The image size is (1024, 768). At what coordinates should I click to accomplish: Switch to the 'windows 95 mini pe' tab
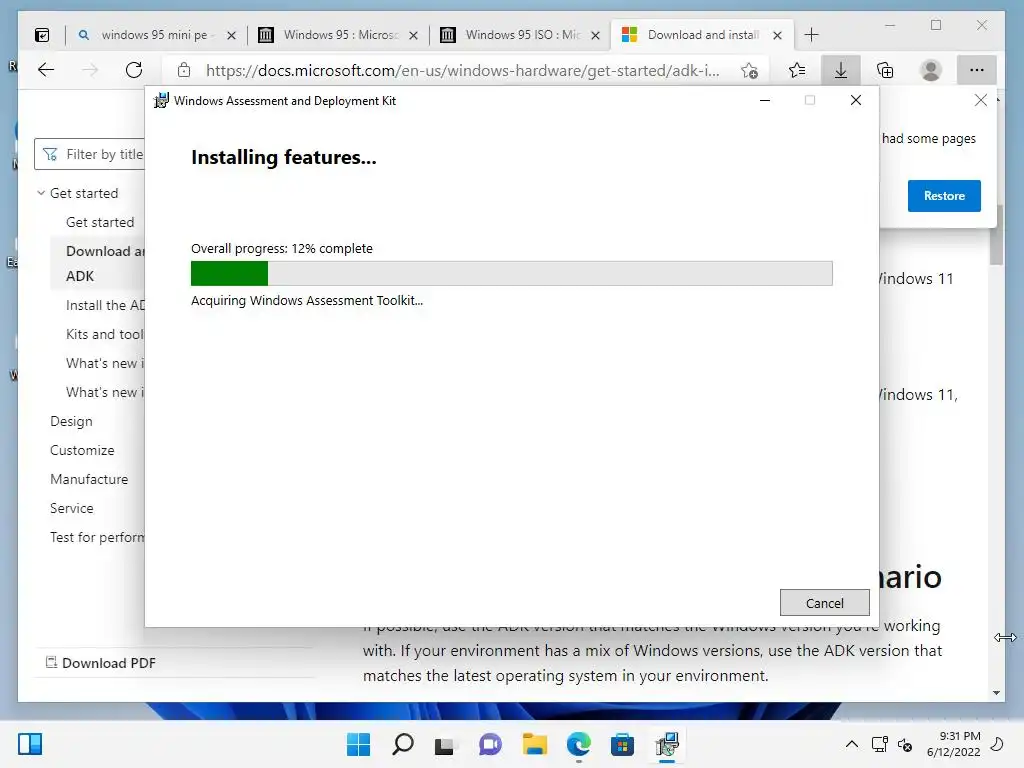155,35
